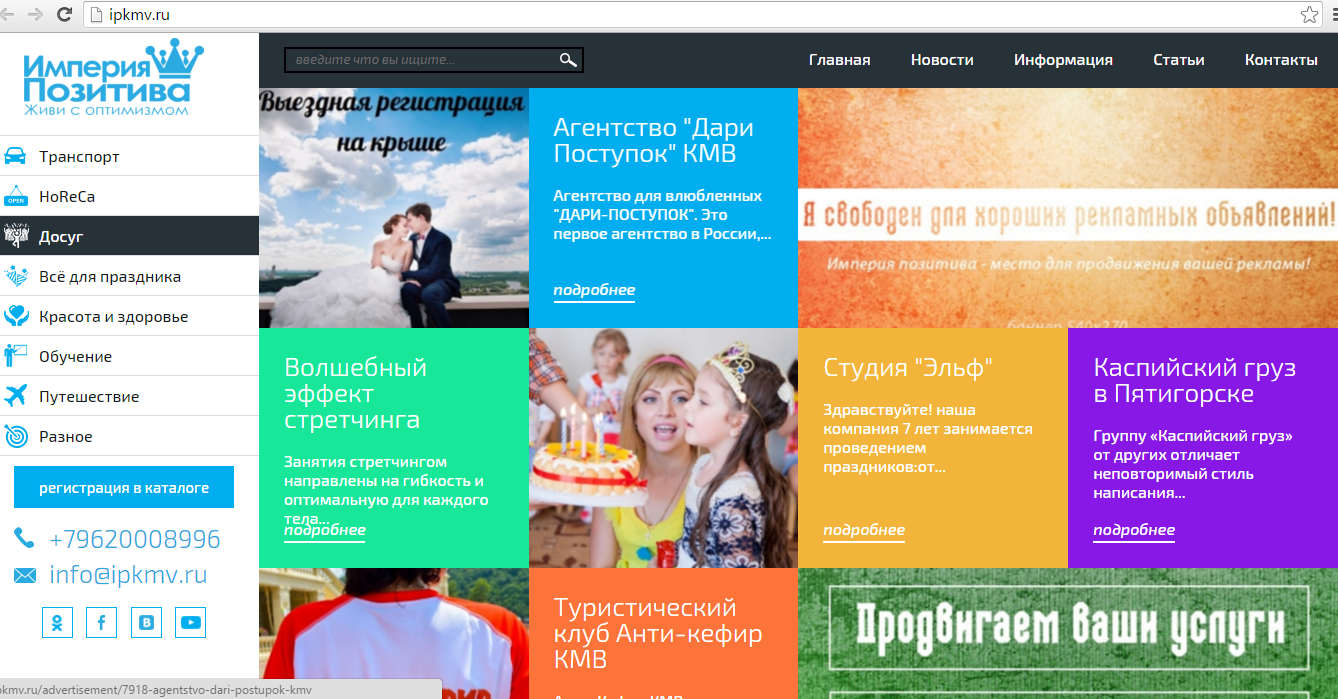Select HoReCa category in sidebar
The width and height of the screenshot is (1338, 699).
pos(129,196)
